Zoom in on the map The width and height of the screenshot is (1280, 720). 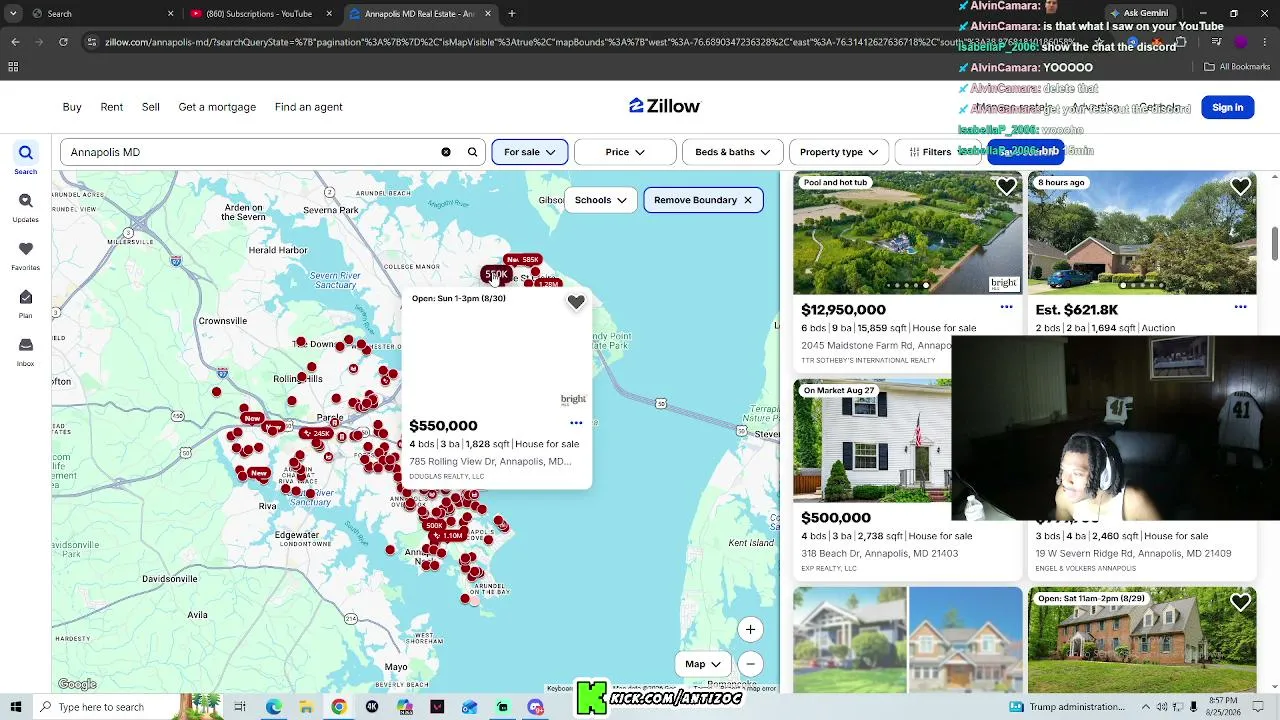point(750,629)
